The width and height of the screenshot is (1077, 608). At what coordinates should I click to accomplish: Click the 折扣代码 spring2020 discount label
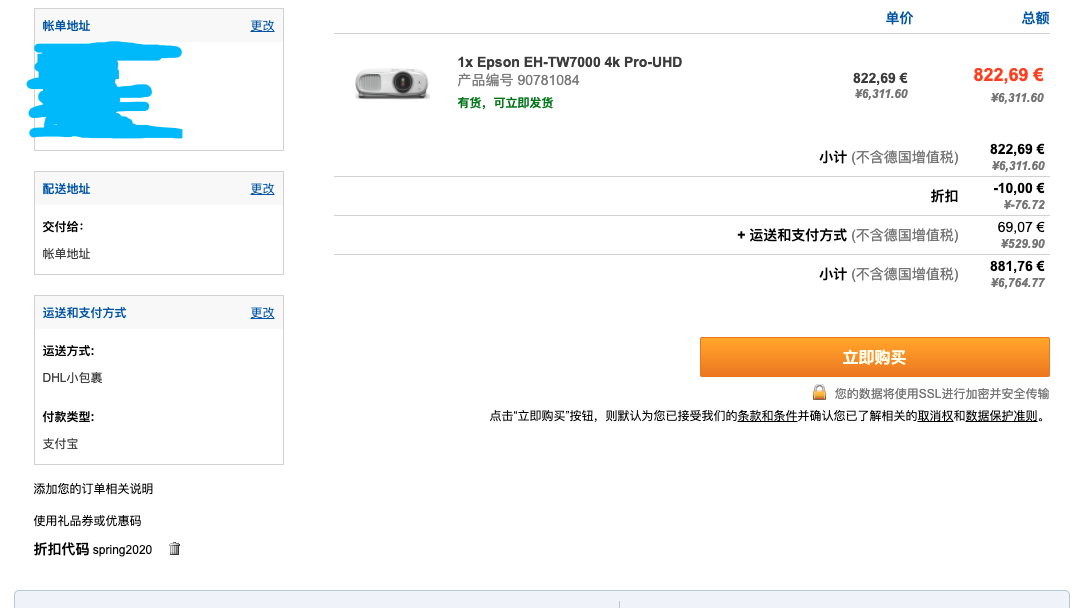point(93,549)
